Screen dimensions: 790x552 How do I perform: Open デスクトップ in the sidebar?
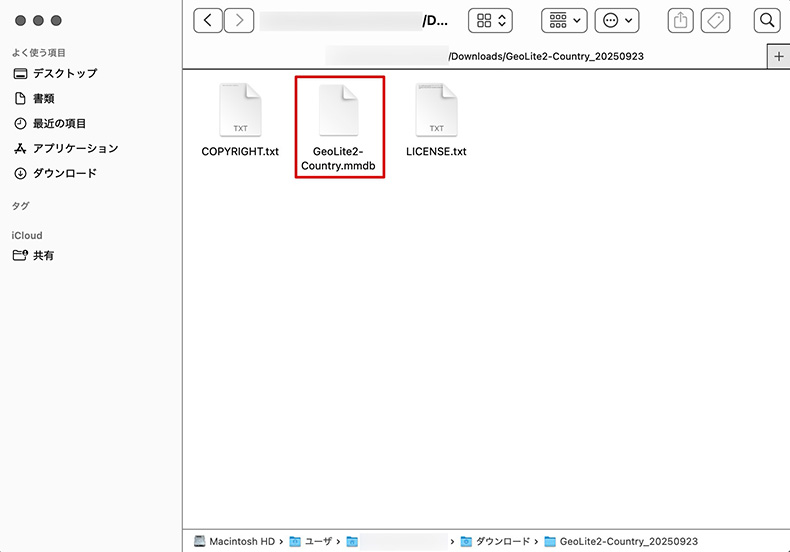(x=55, y=74)
